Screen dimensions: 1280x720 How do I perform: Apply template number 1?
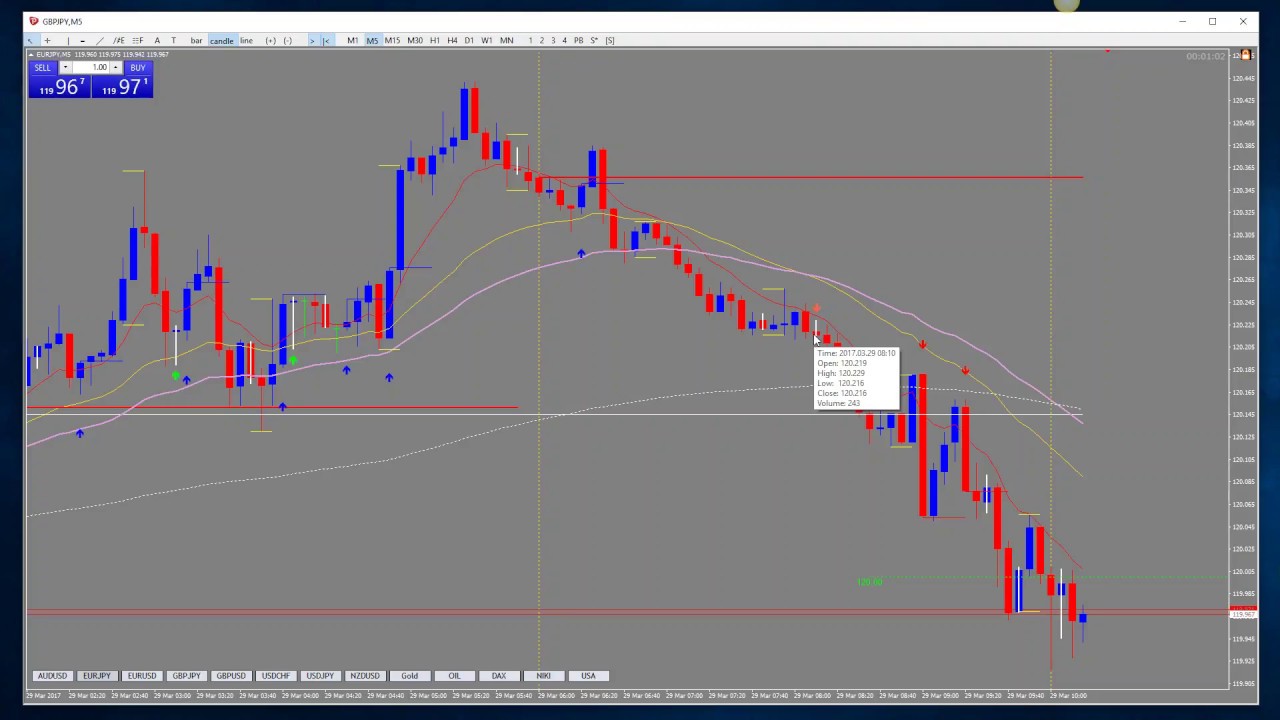[531, 41]
